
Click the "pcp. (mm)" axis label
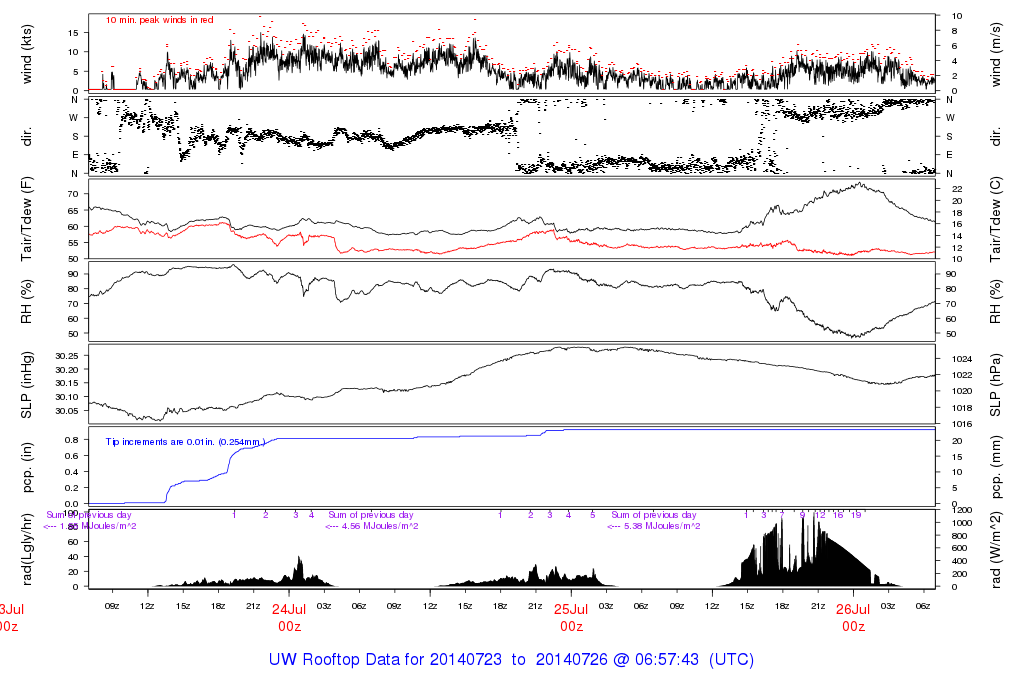pyautogui.click(x=996, y=468)
